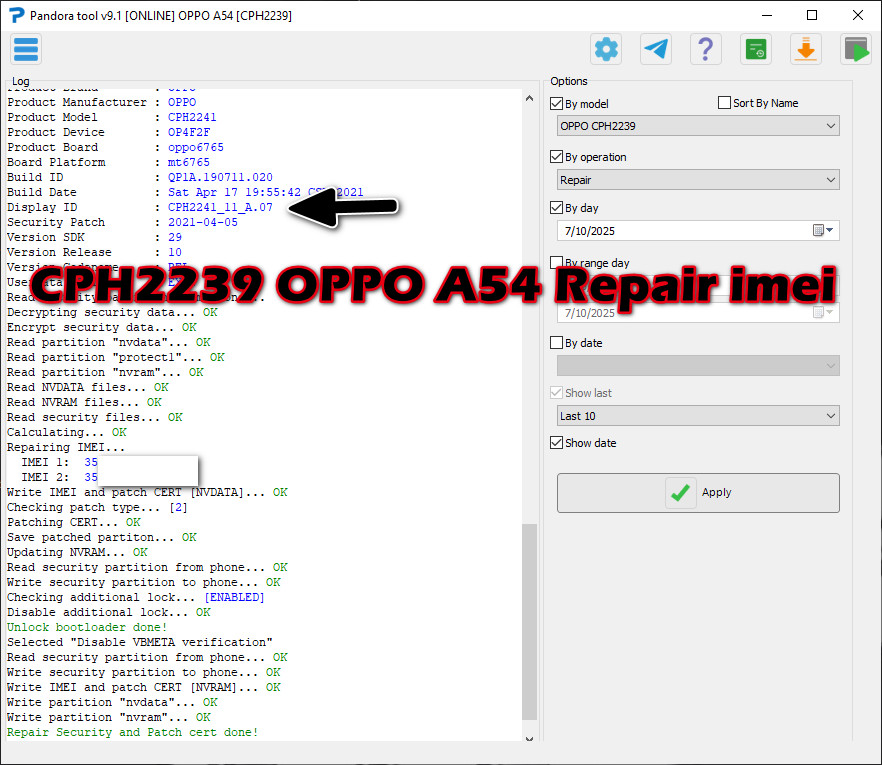
Task: Click the orange download arrow icon
Action: (x=806, y=50)
